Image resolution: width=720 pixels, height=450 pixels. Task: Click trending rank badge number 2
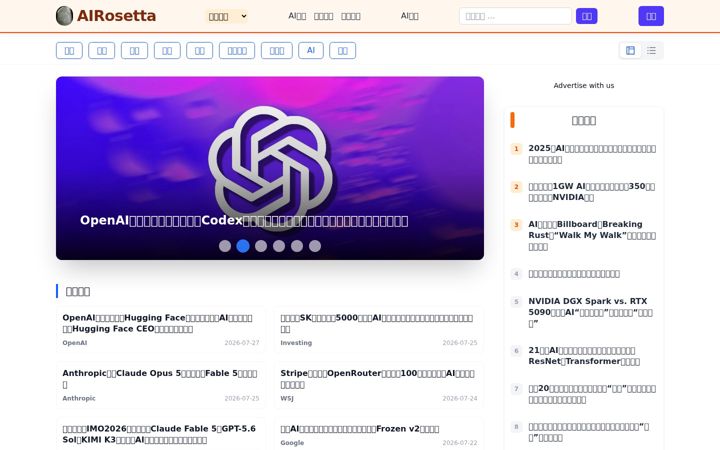(516, 186)
